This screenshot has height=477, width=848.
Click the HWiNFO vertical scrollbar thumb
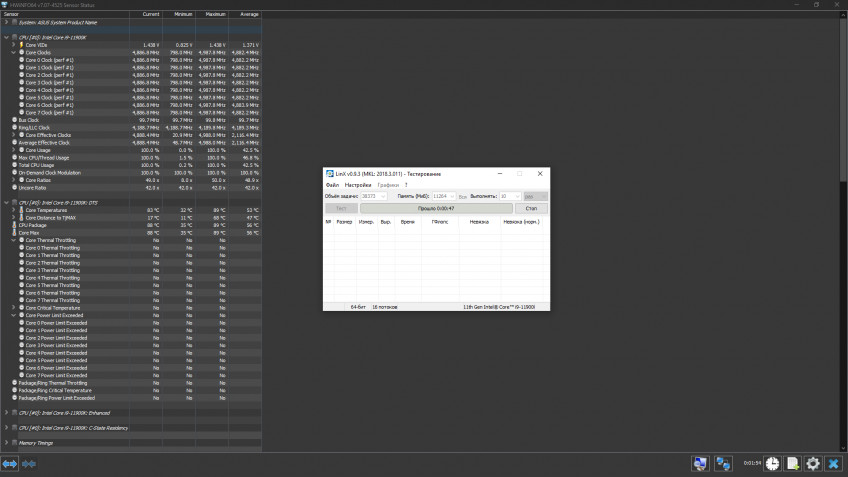[843, 101]
